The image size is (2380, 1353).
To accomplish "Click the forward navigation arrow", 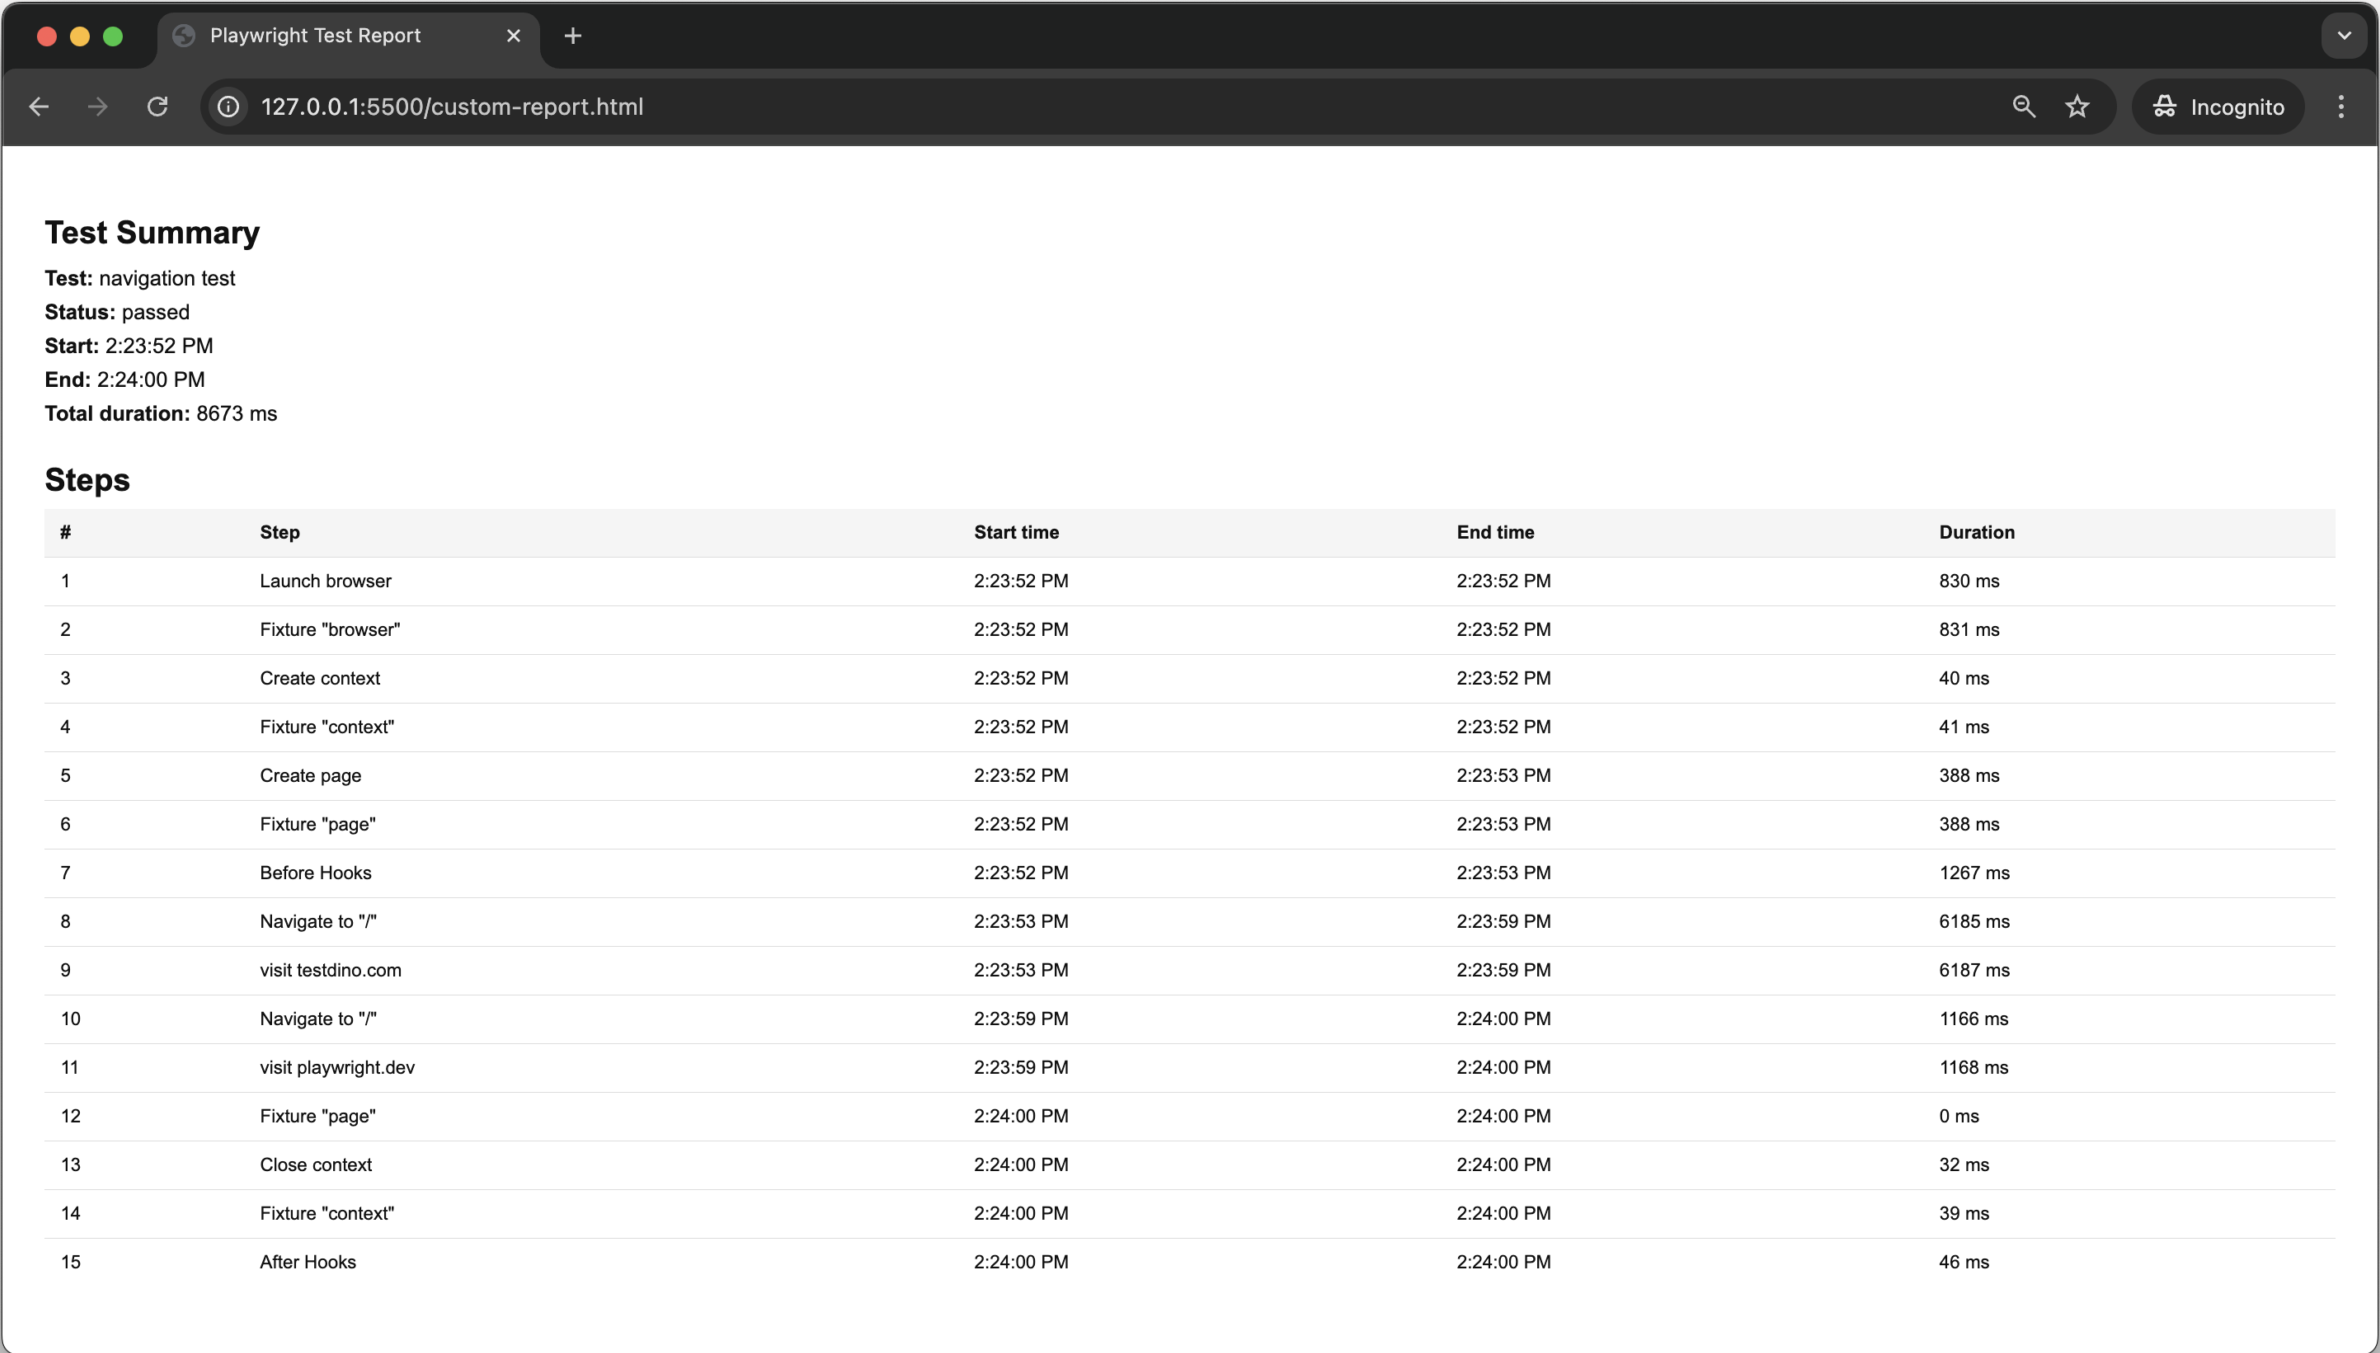I will click(x=97, y=106).
